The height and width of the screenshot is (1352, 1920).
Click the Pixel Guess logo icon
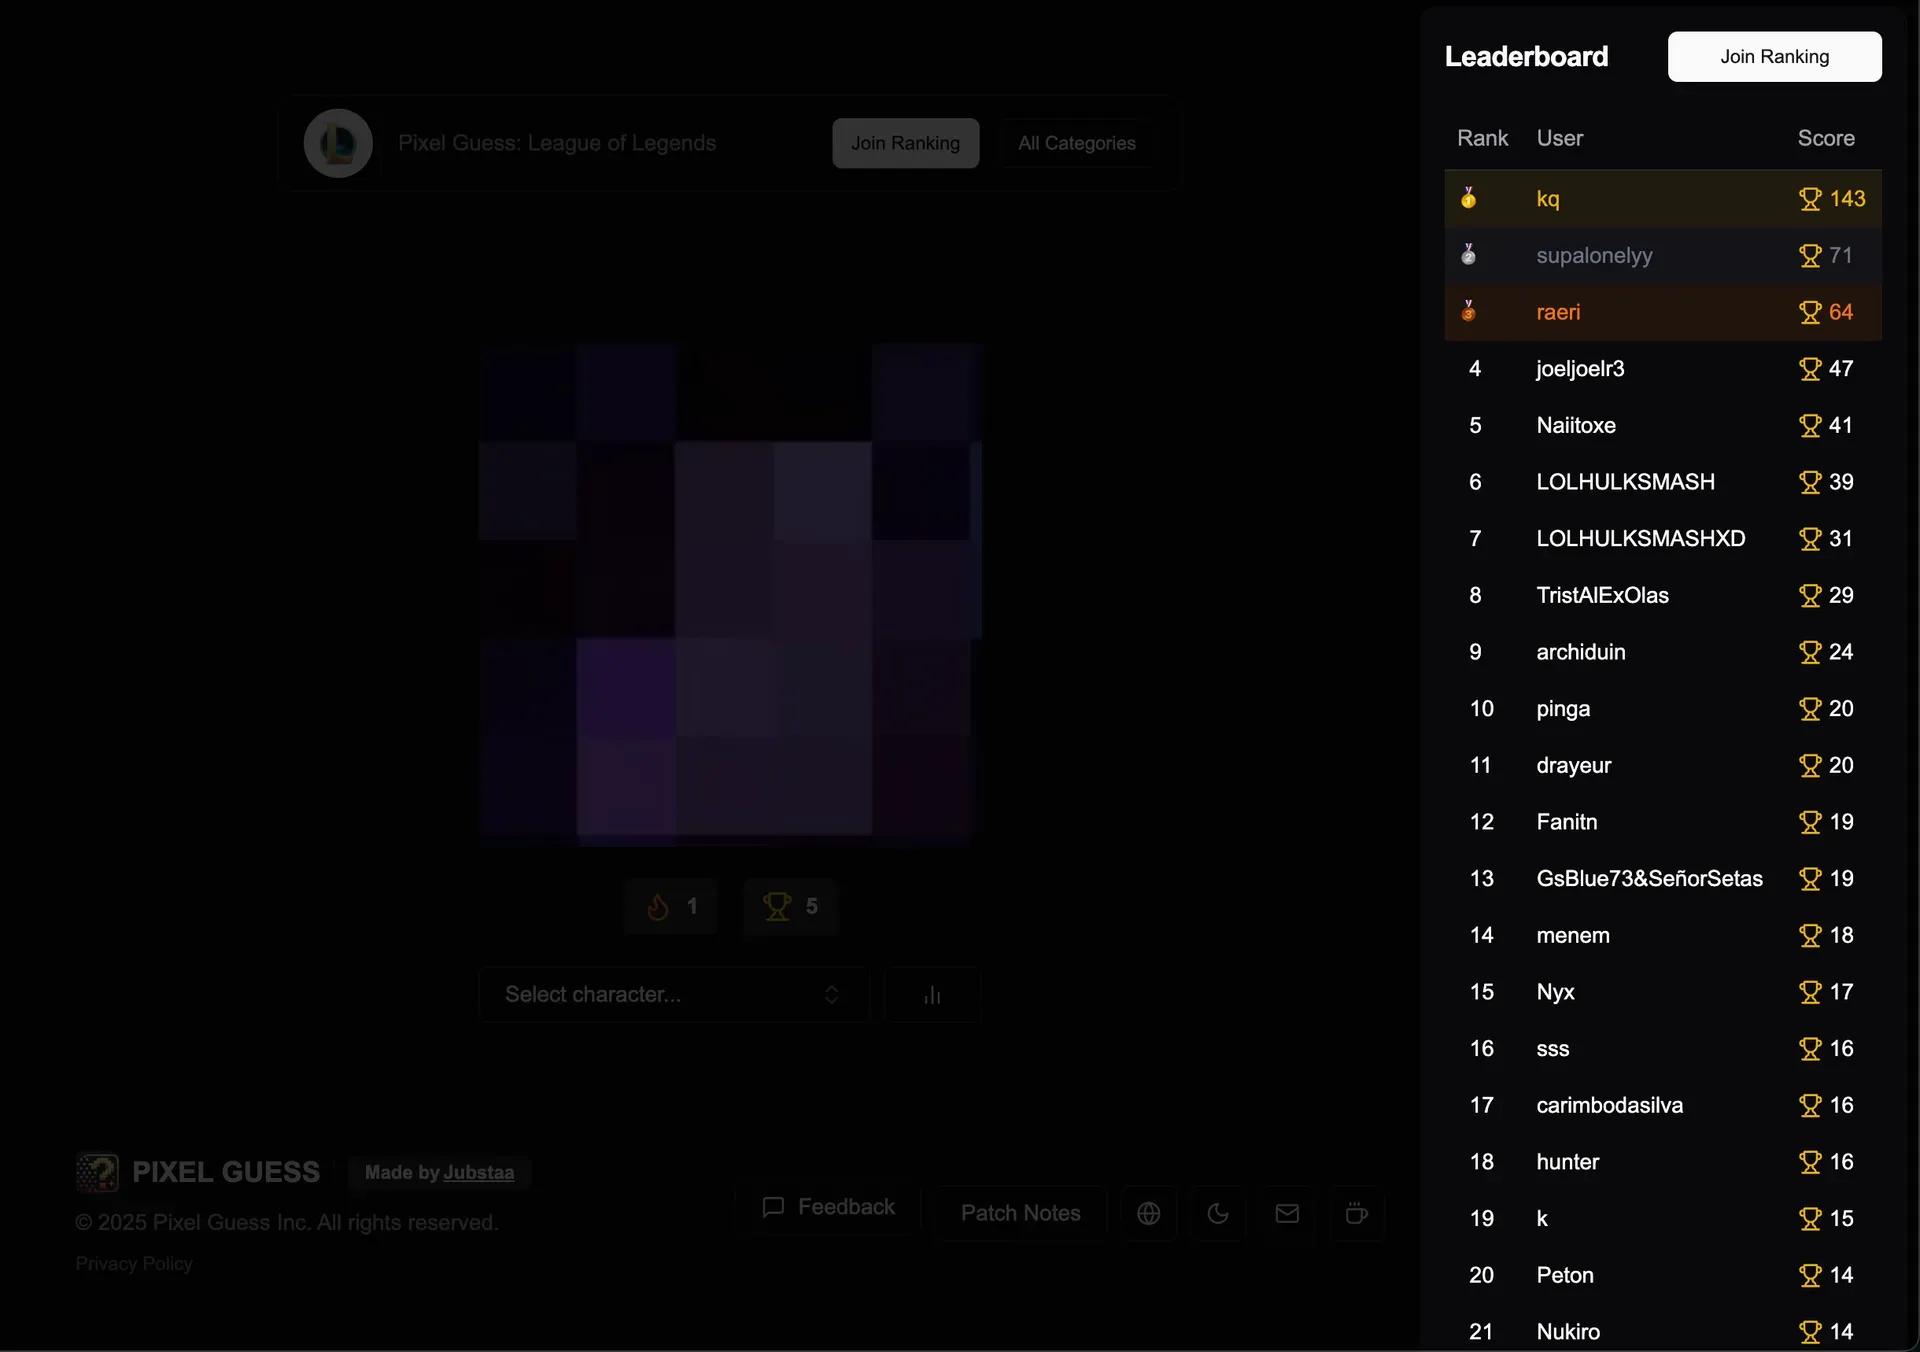click(x=97, y=1172)
